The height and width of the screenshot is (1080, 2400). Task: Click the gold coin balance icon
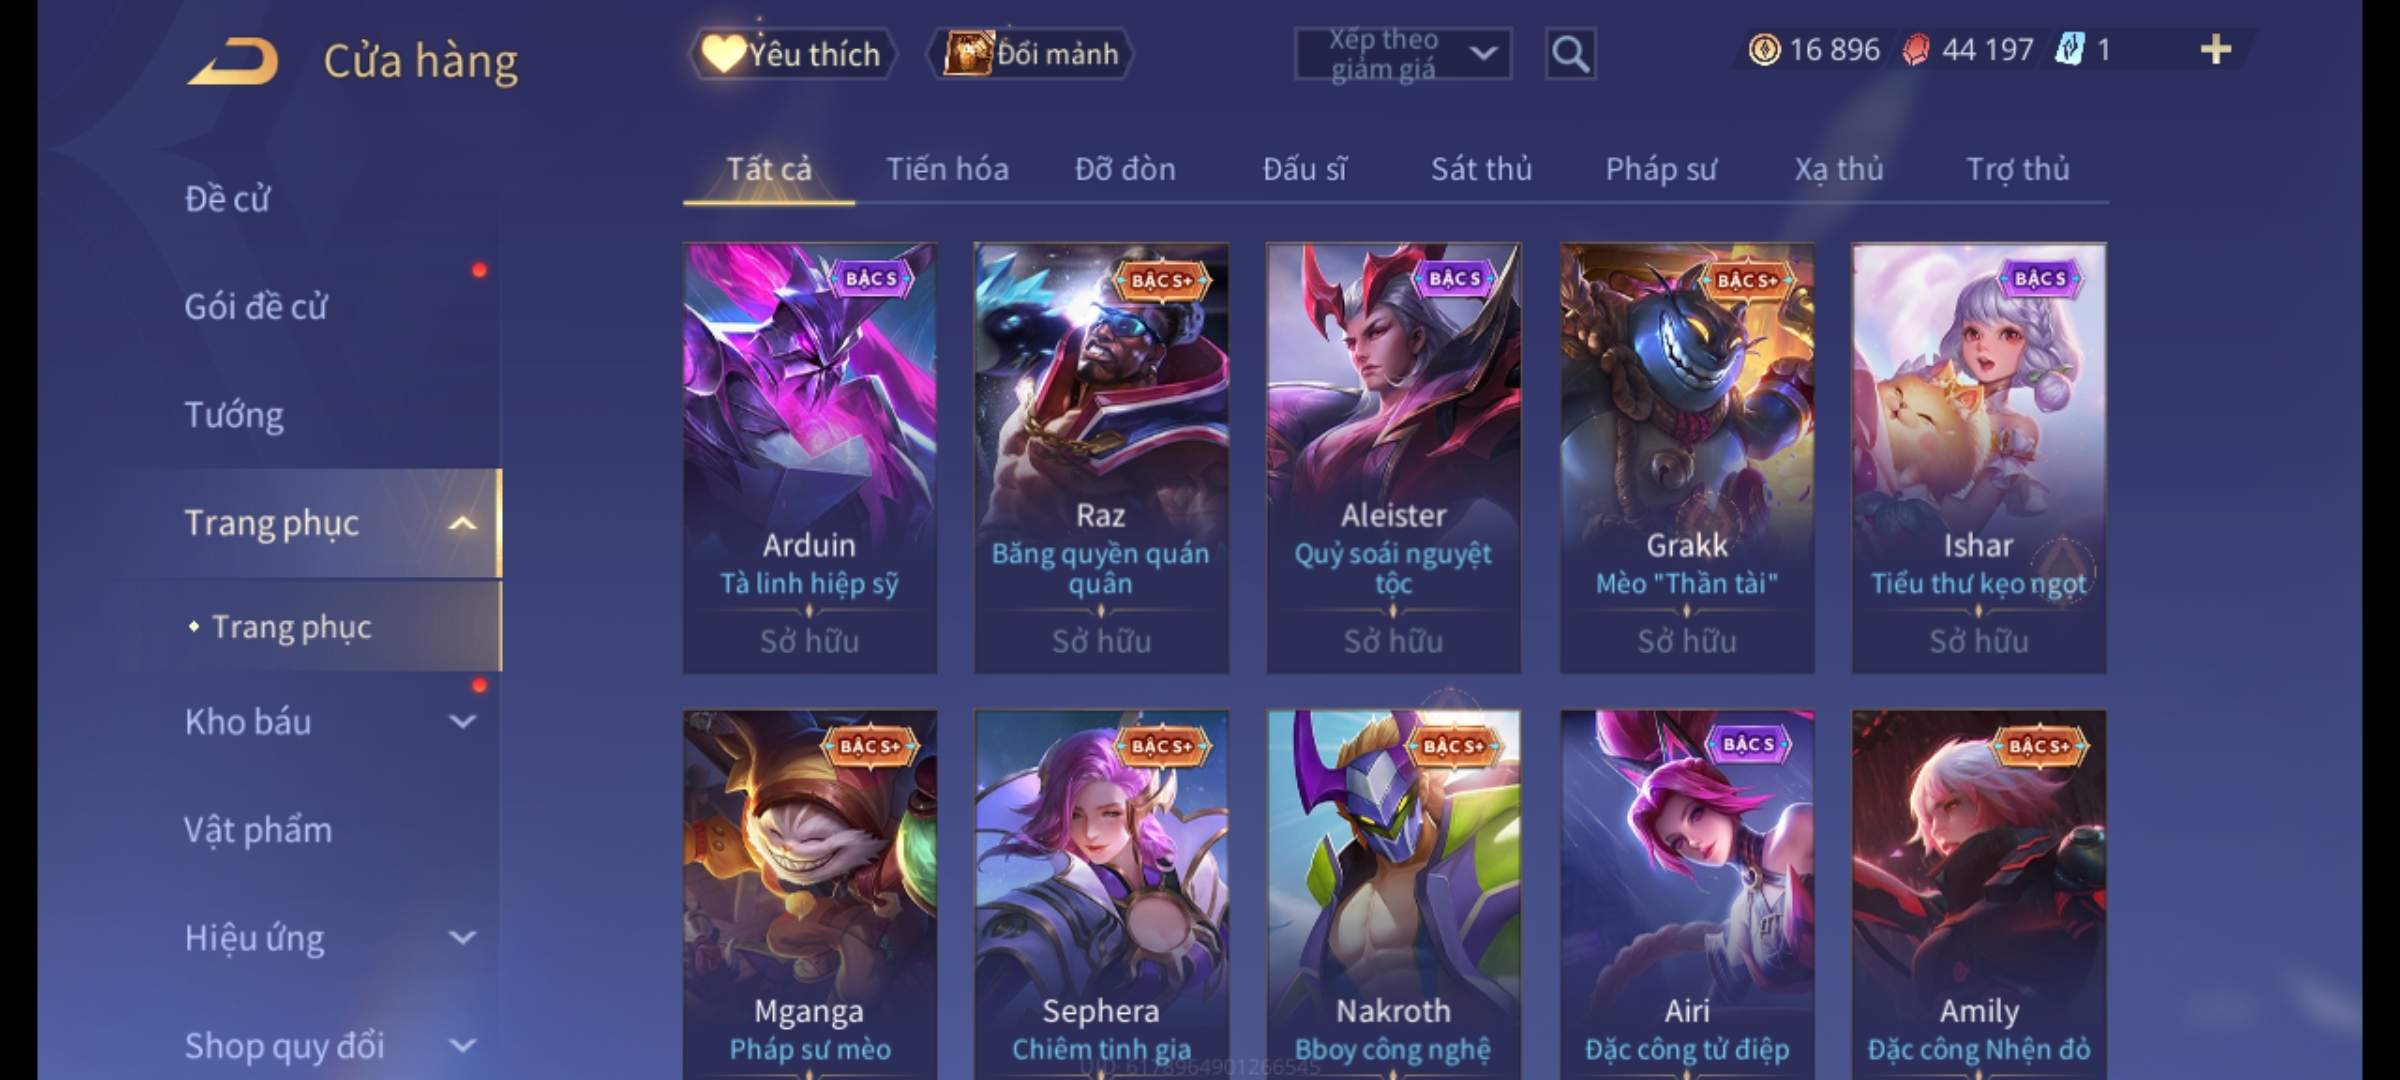pos(1764,50)
